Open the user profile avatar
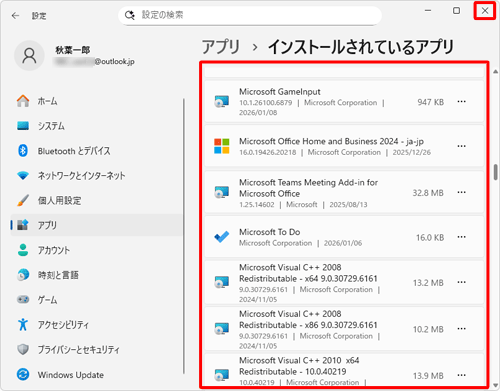The height and width of the screenshot is (391, 500). coord(29,56)
